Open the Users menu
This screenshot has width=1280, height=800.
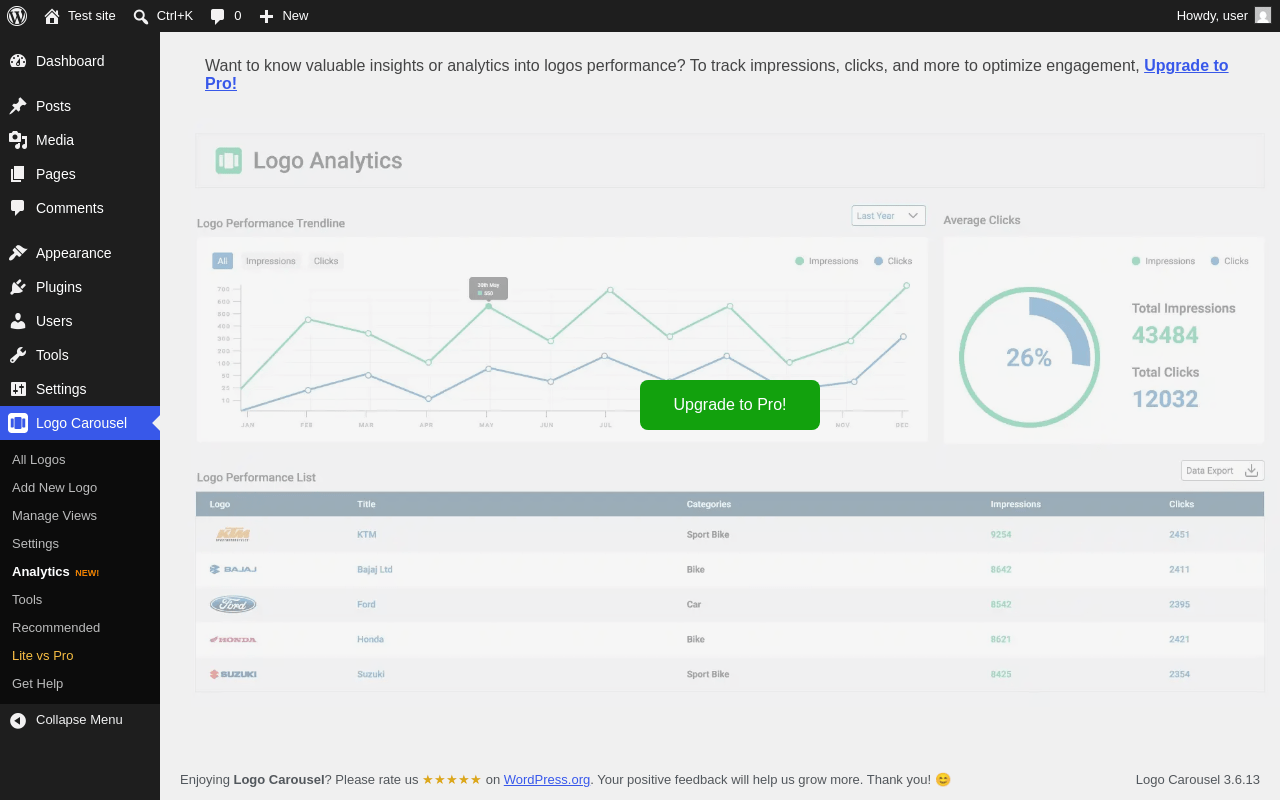coord(80,321)
